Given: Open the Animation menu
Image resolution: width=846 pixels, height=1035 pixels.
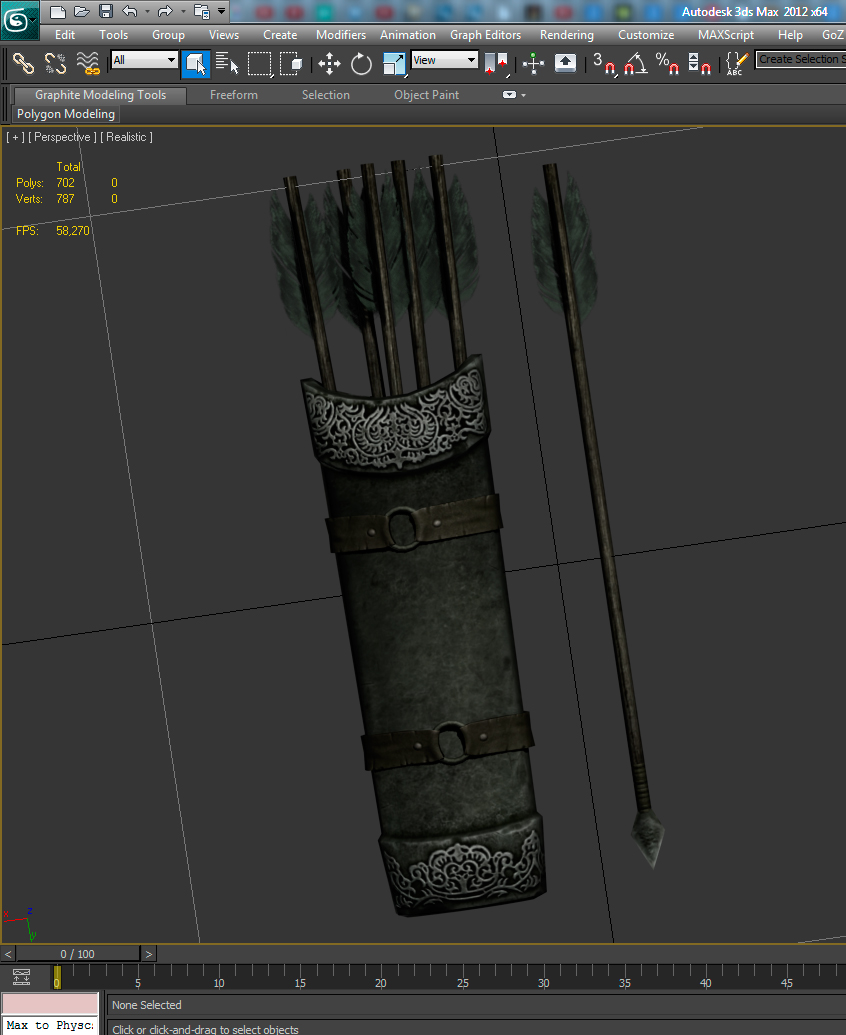Looking at the screenshot, I should tap(408, 35).
